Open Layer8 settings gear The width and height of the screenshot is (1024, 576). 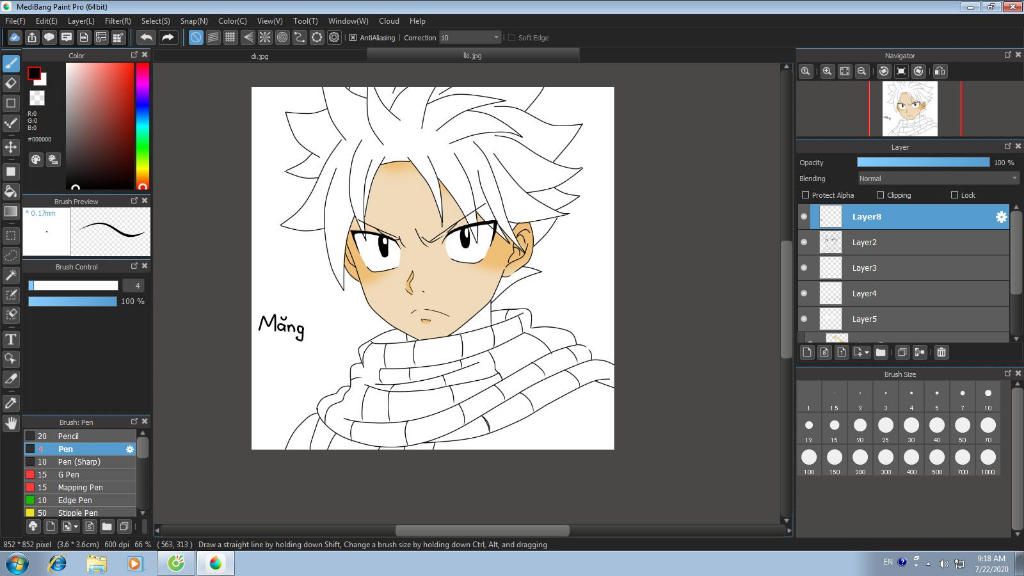(x=1001, y=217)
